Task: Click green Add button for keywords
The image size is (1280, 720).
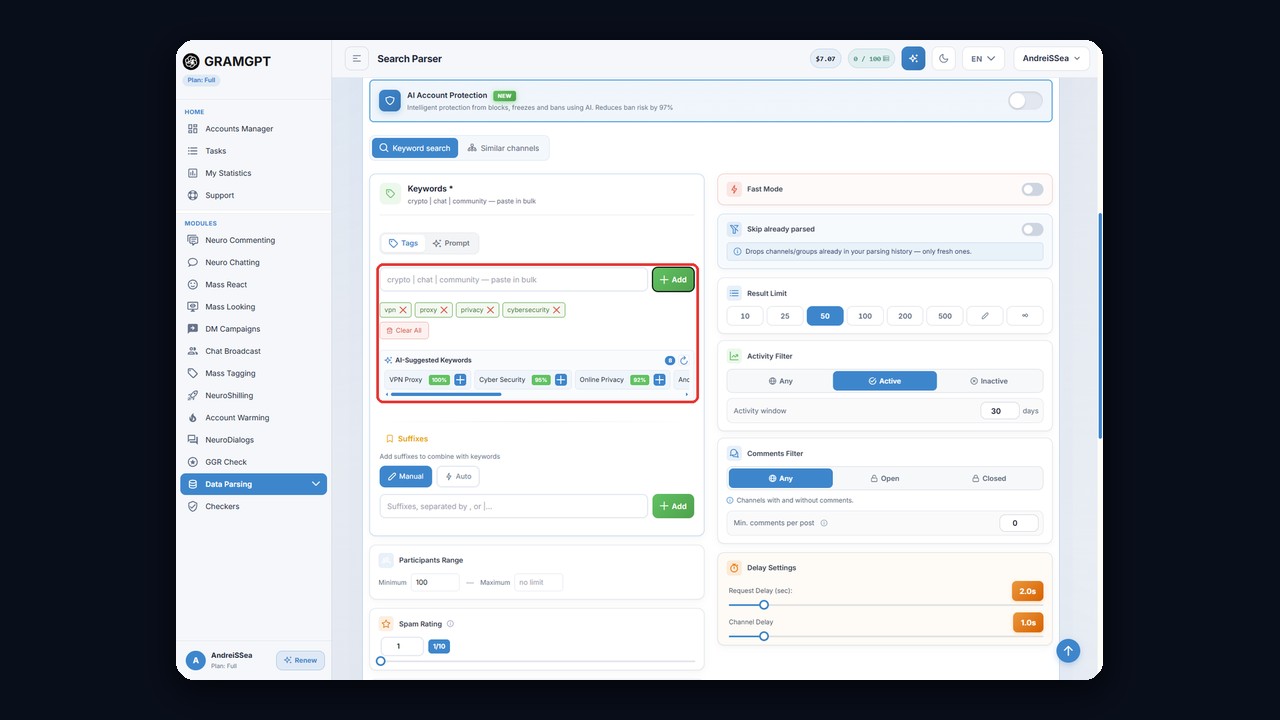Action: click(x=673, y=280)
